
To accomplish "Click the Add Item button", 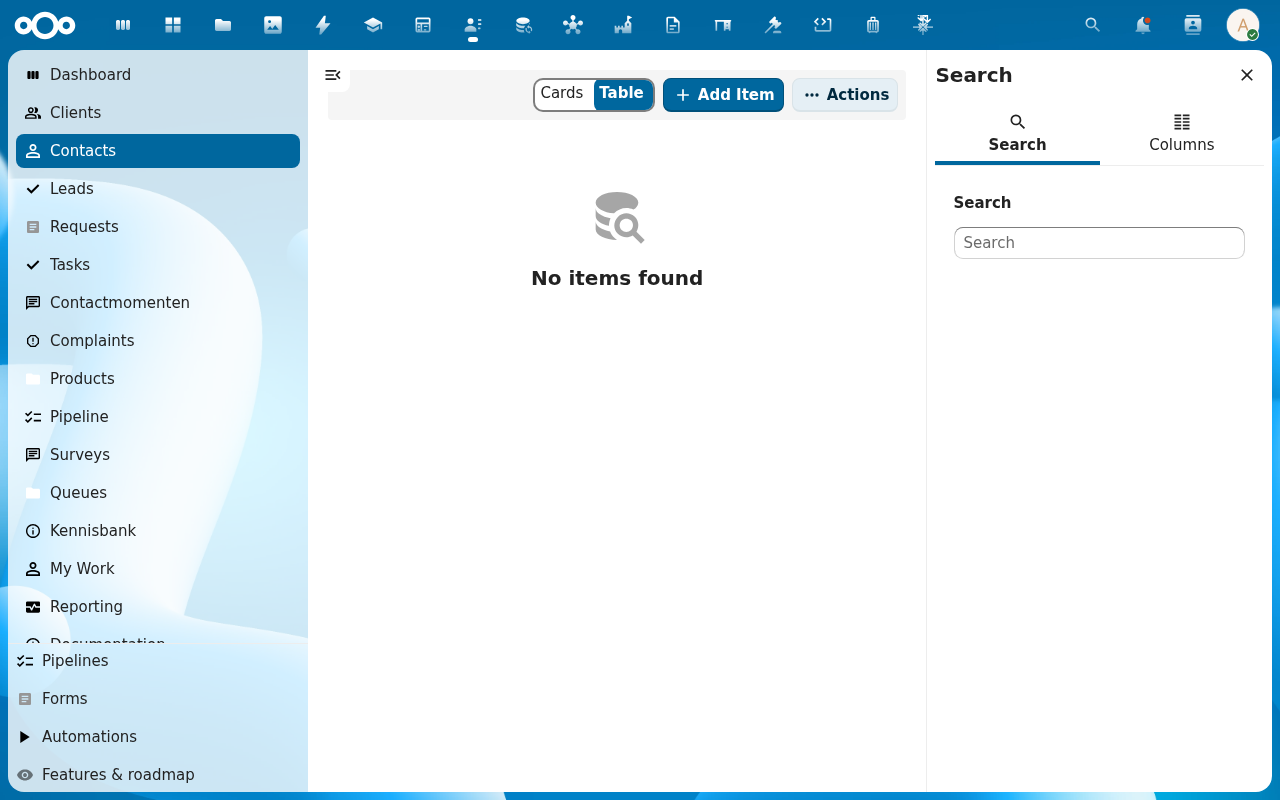I will (723, 95).
